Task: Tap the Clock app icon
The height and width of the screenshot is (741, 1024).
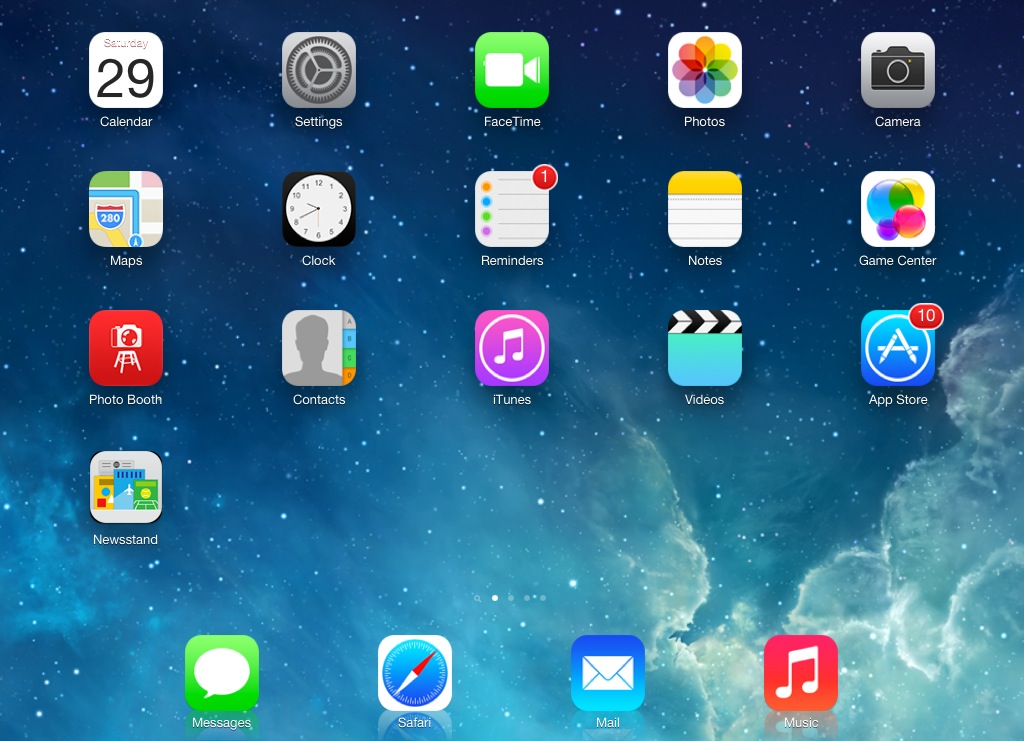Action: coord(318,209)
